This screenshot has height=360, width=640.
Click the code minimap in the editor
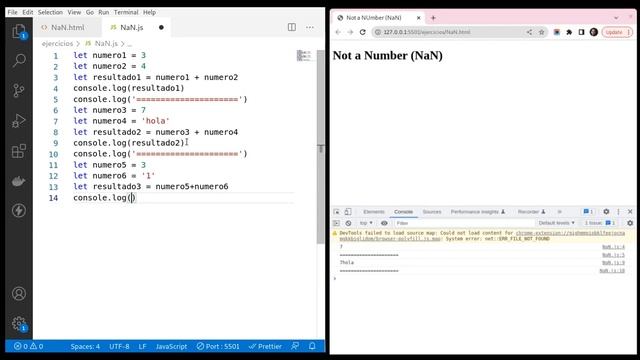pos(304,56)
